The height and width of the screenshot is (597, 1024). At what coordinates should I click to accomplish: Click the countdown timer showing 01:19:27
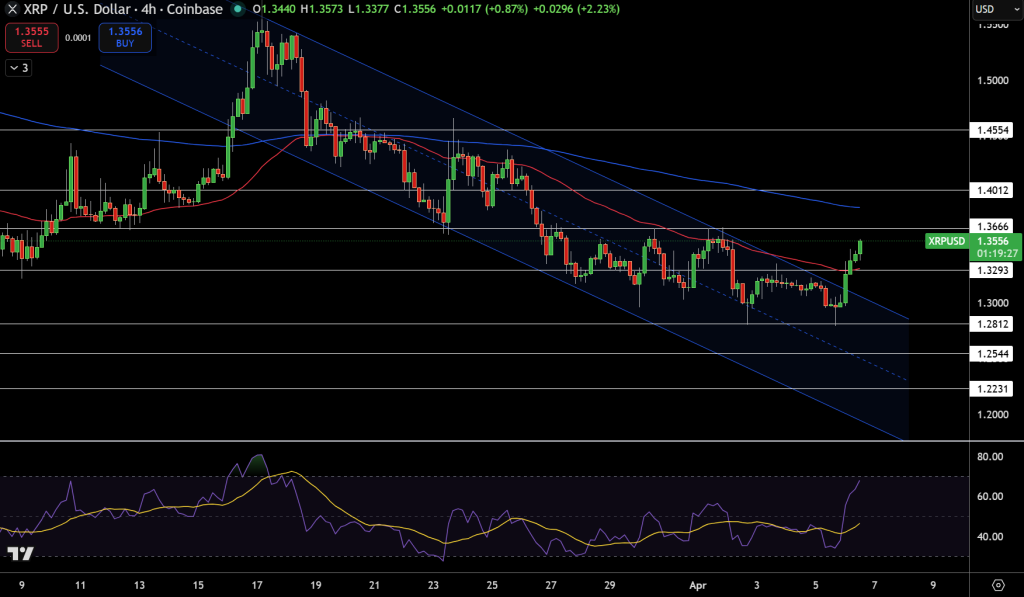(x=999, y=252)
